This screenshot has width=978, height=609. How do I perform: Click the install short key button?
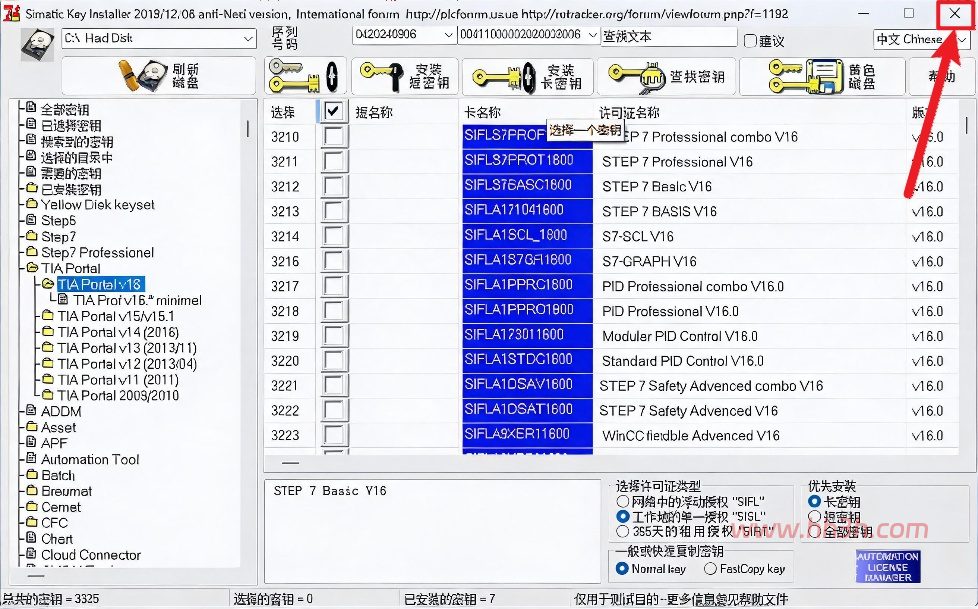click(x=404, y=76)
